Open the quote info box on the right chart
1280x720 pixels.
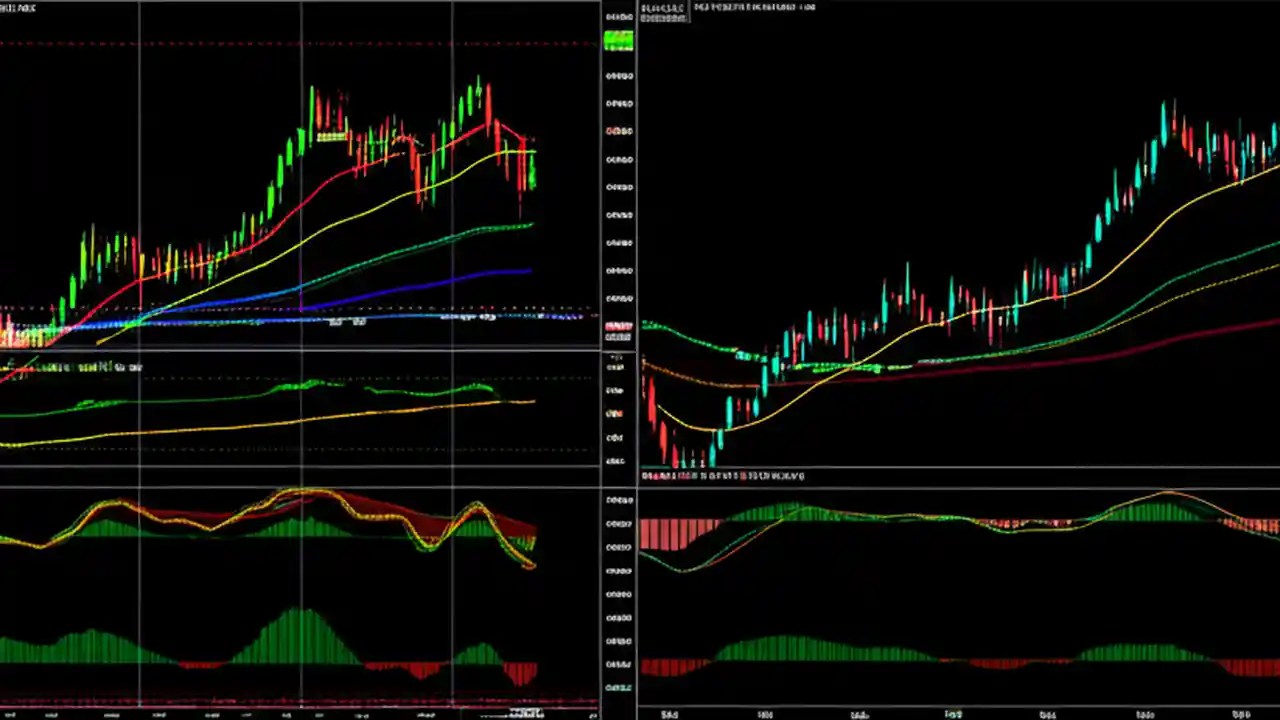663,13
